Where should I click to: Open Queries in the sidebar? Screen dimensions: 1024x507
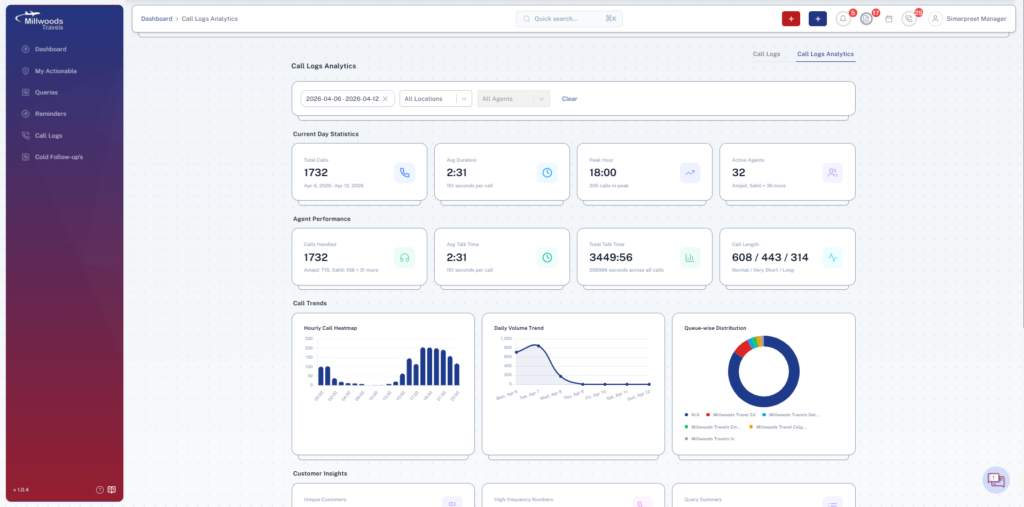click(46, 92)
